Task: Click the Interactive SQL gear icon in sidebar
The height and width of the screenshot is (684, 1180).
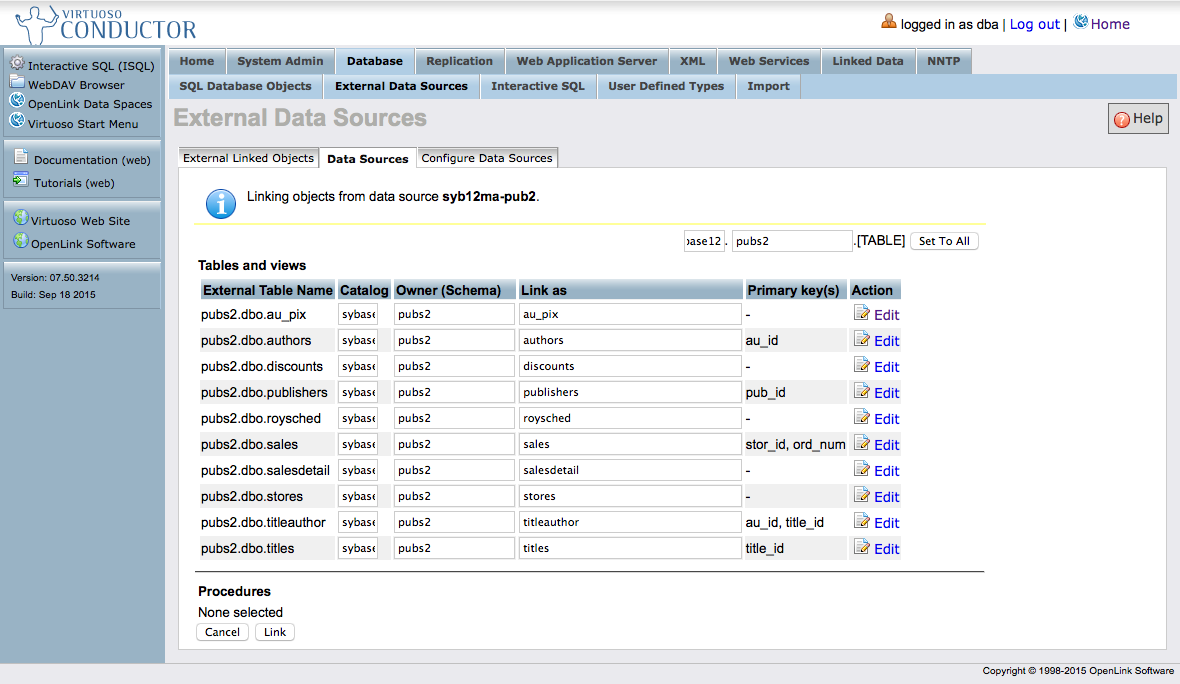Action: pyautogui.click(x=17, y=63)
